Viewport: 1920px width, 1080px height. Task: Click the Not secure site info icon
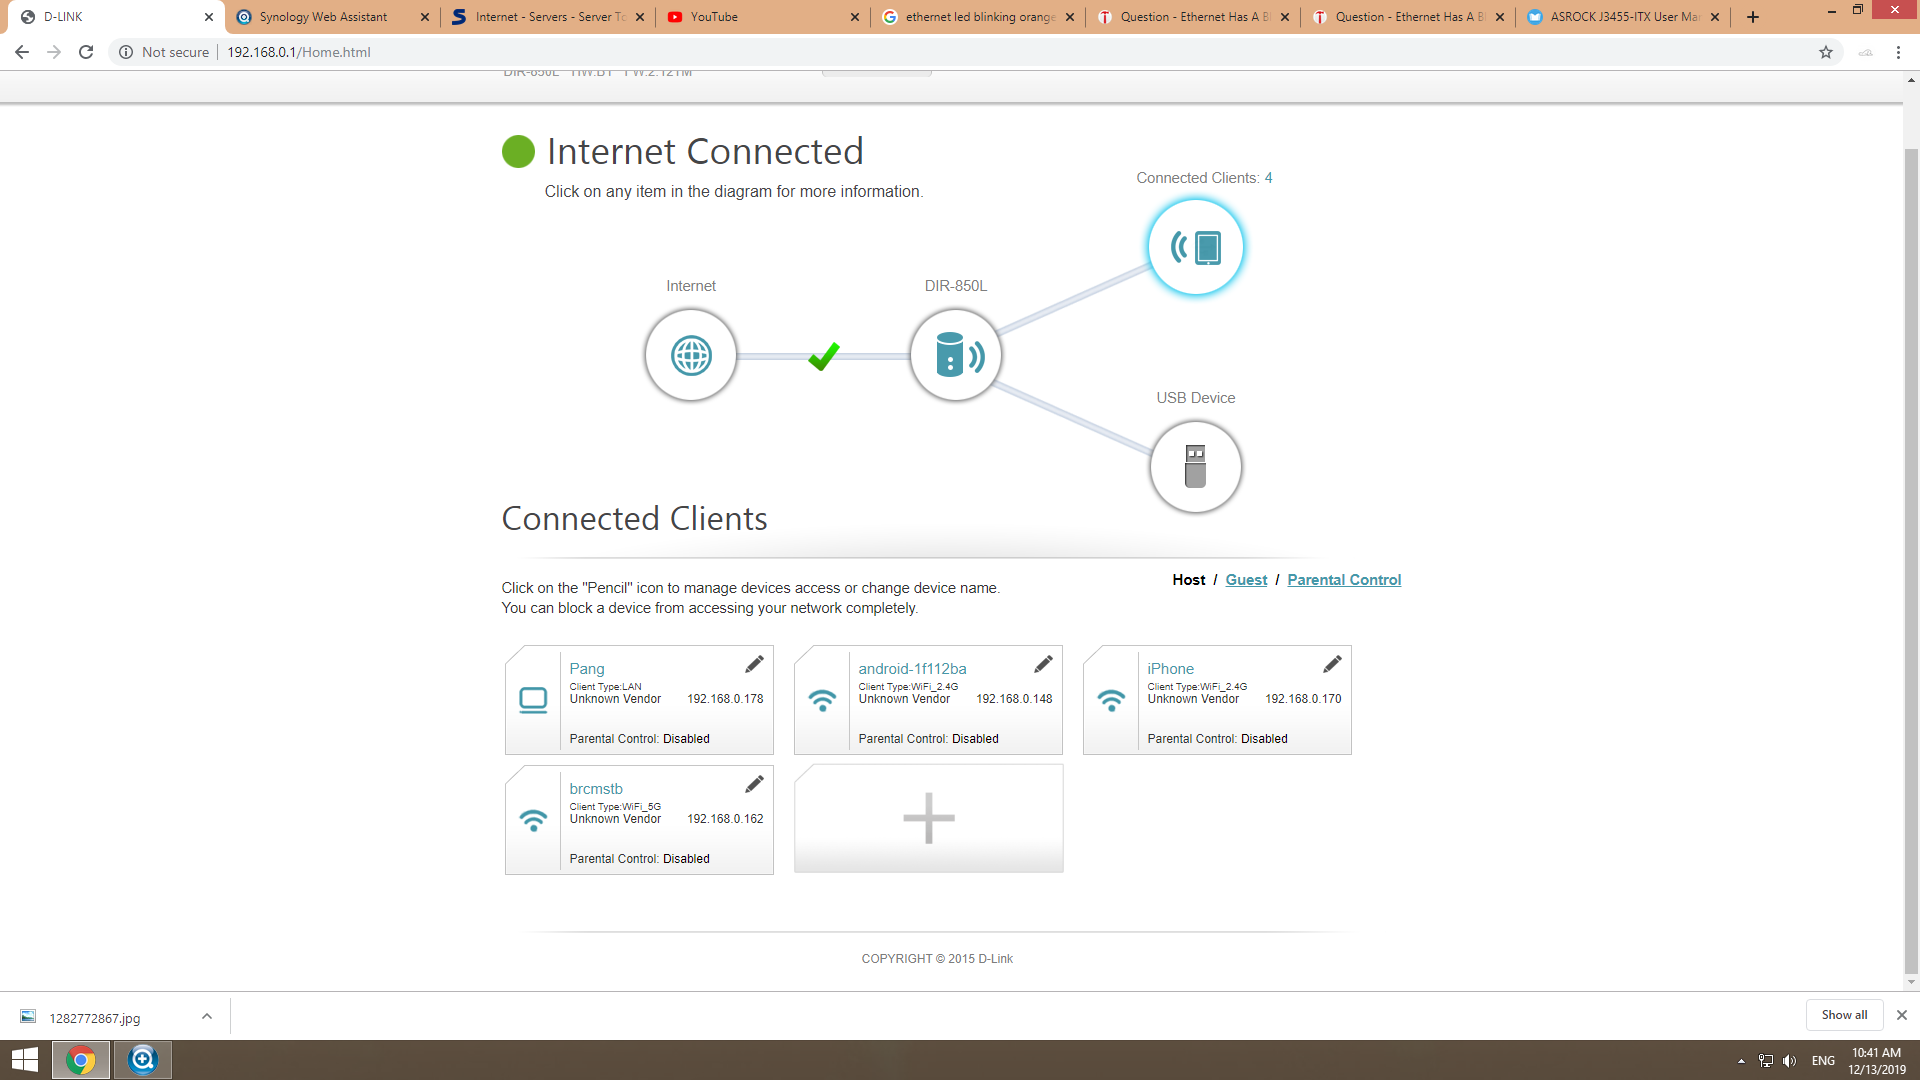pyautogui.click(x=126, y=52)
